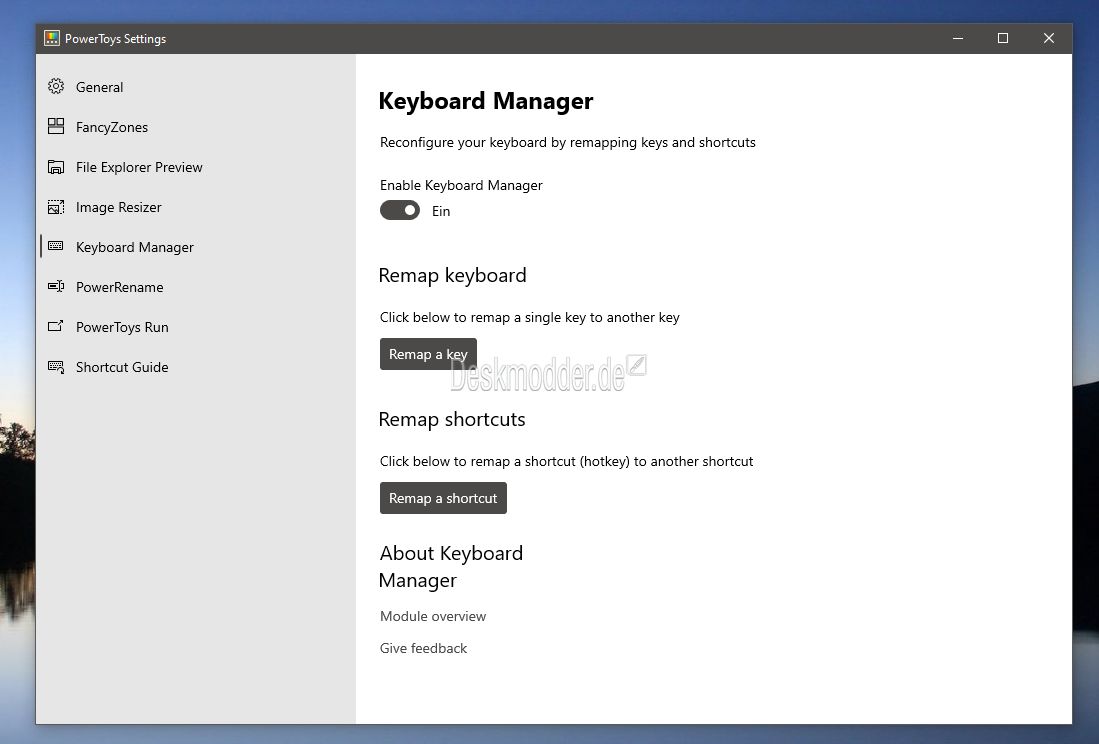
Task: Click the 'Reconfigure your keyboard' description text
Action: 568,142
